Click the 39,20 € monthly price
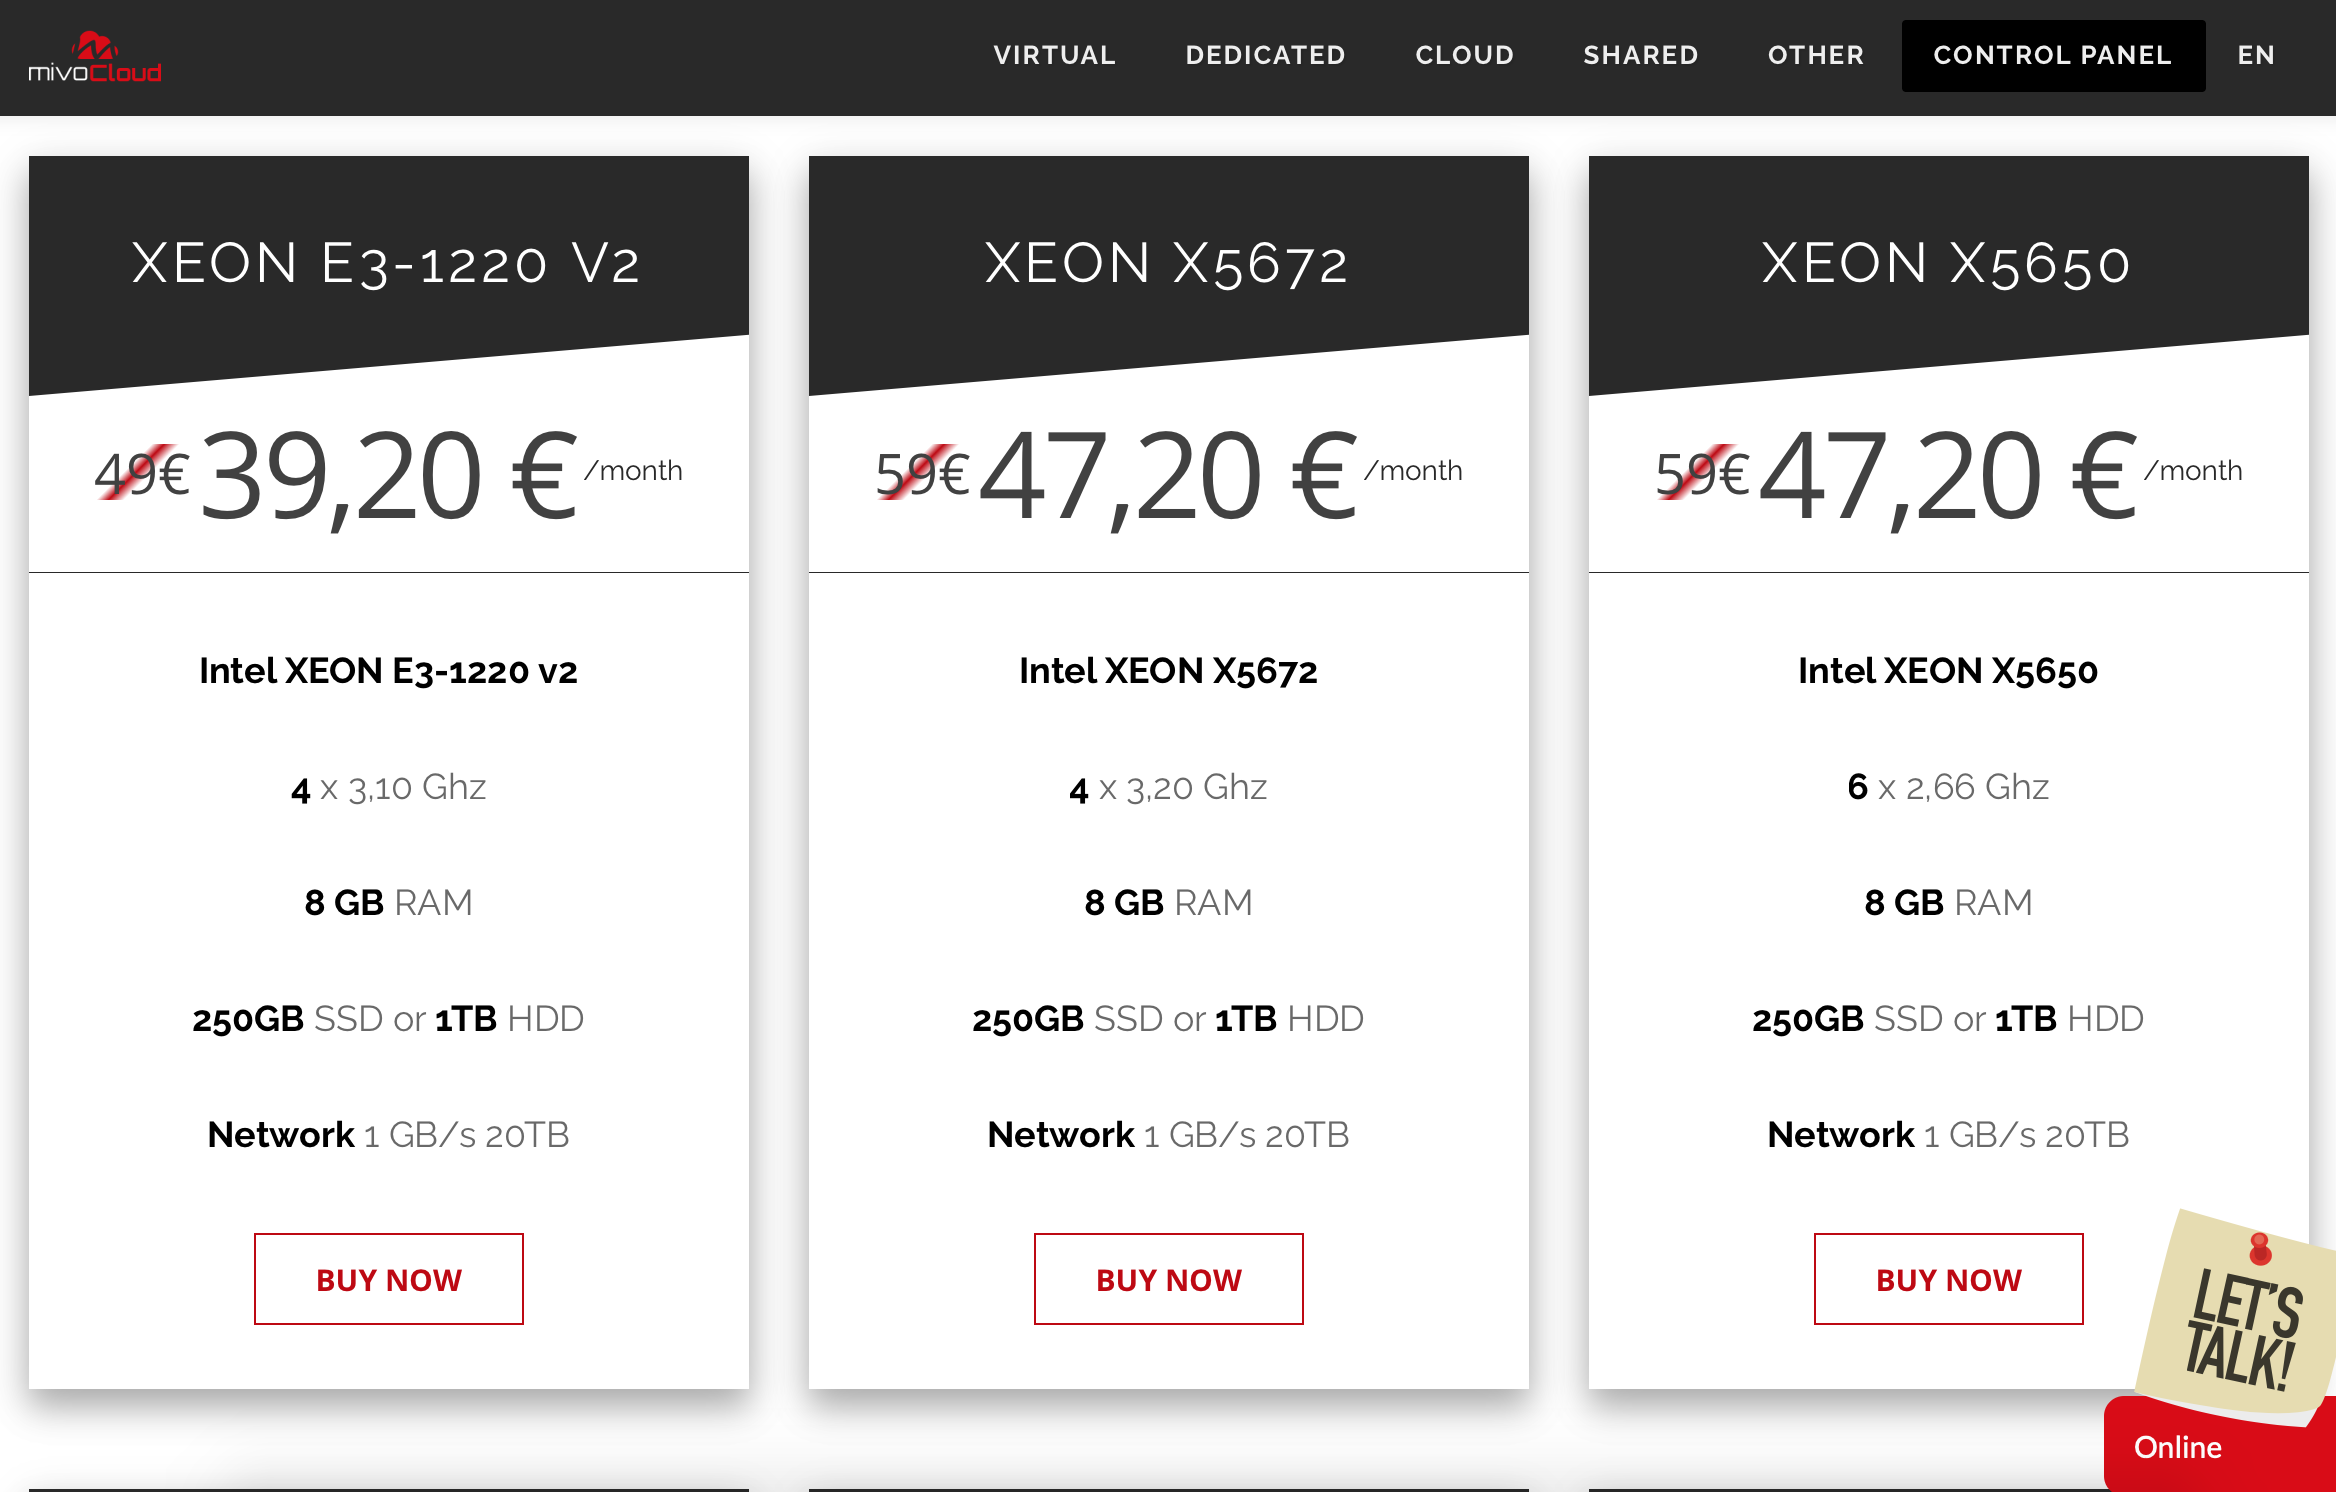This screenshot has width=2336, height=1492. pyautogui.click(x=390, y=476)
